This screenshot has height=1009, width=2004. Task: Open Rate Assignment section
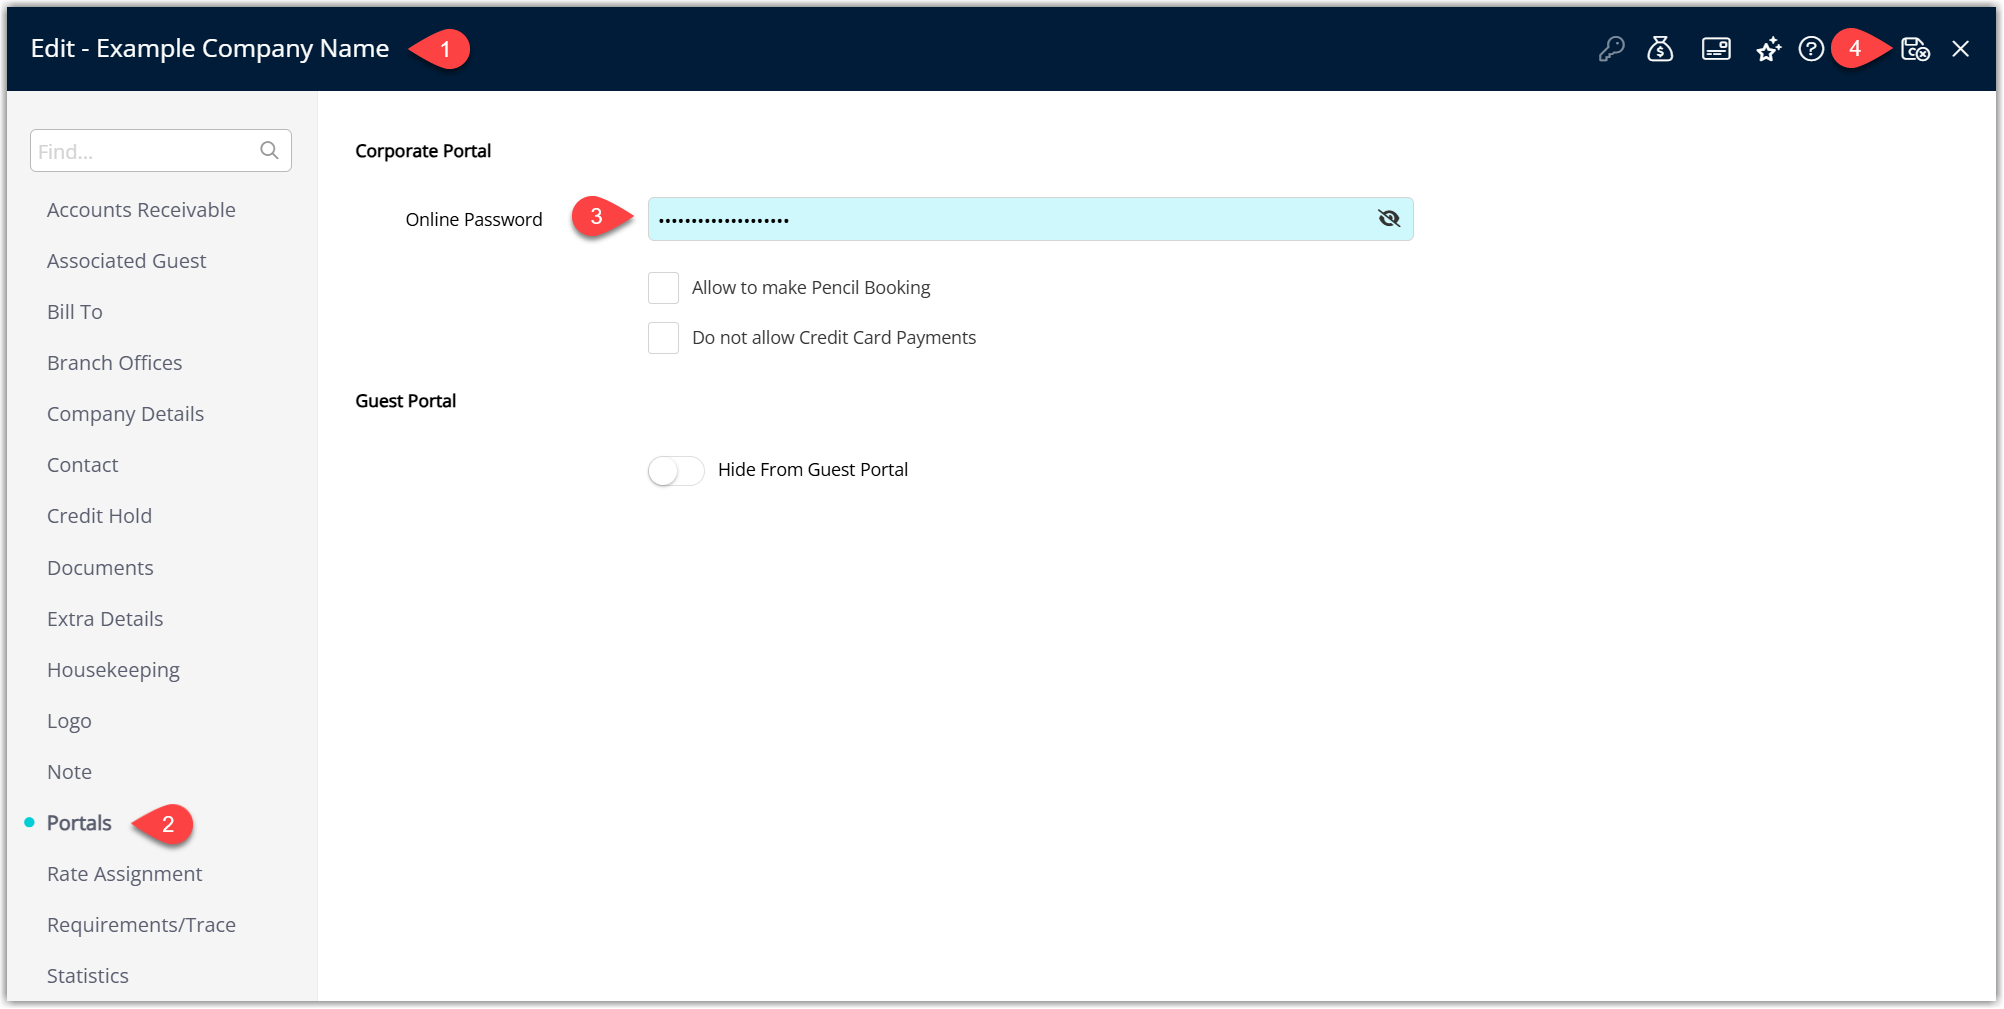[124, 874]
